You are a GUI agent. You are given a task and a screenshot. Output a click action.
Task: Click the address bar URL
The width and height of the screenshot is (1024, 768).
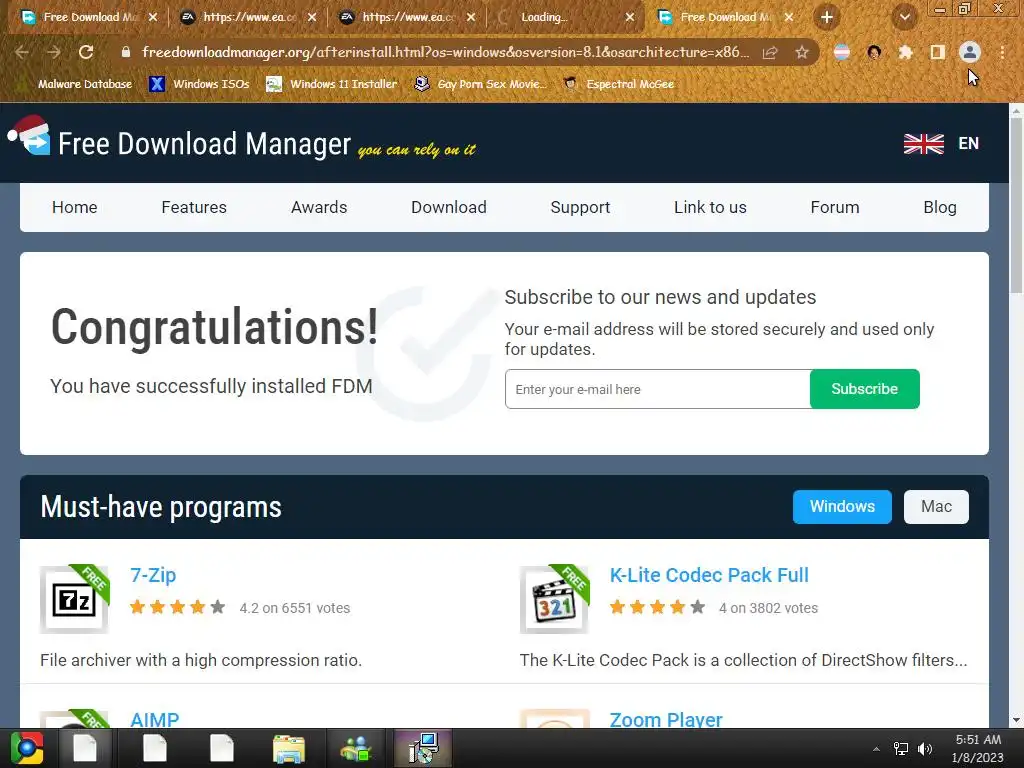[445, 52]
